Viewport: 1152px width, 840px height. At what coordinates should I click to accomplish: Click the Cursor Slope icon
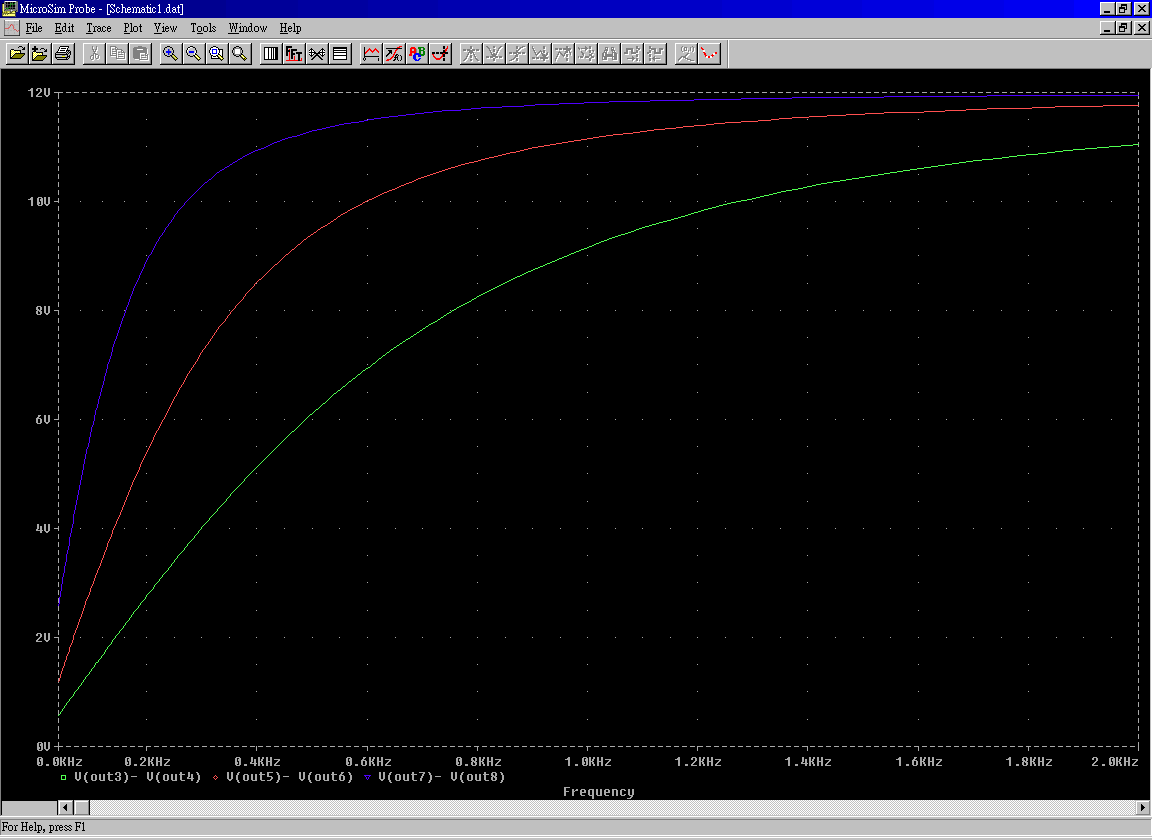pyautogui.click(x=517, y=54)
